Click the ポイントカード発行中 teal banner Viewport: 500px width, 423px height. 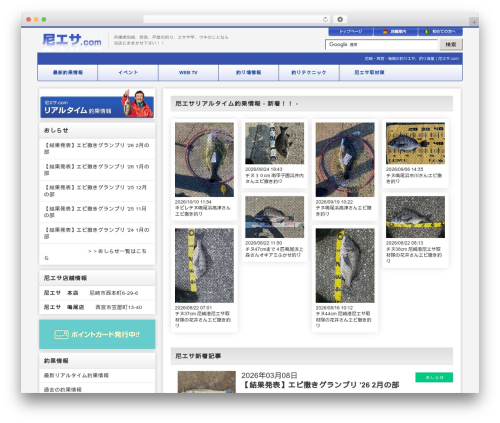(x=97, y=334)
